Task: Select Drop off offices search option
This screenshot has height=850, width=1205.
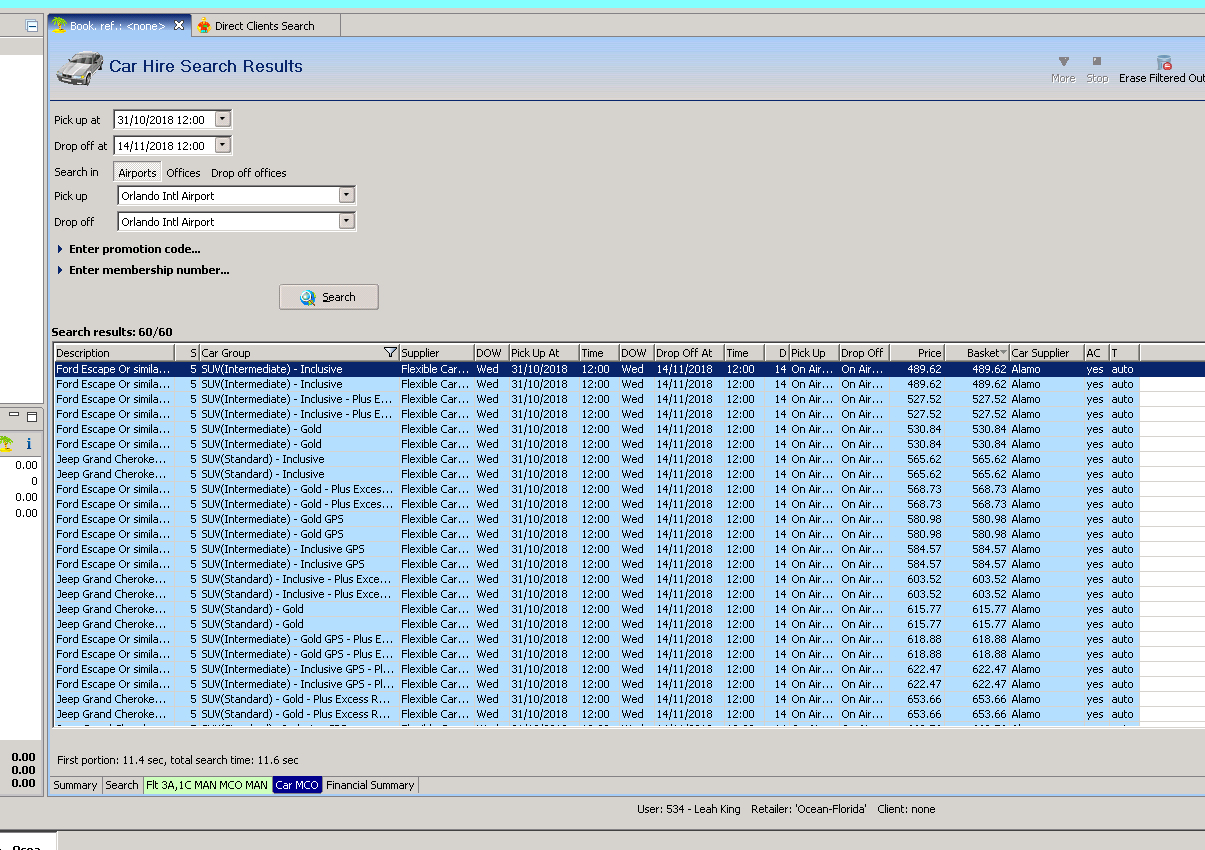Action: [x=248, y=173]
